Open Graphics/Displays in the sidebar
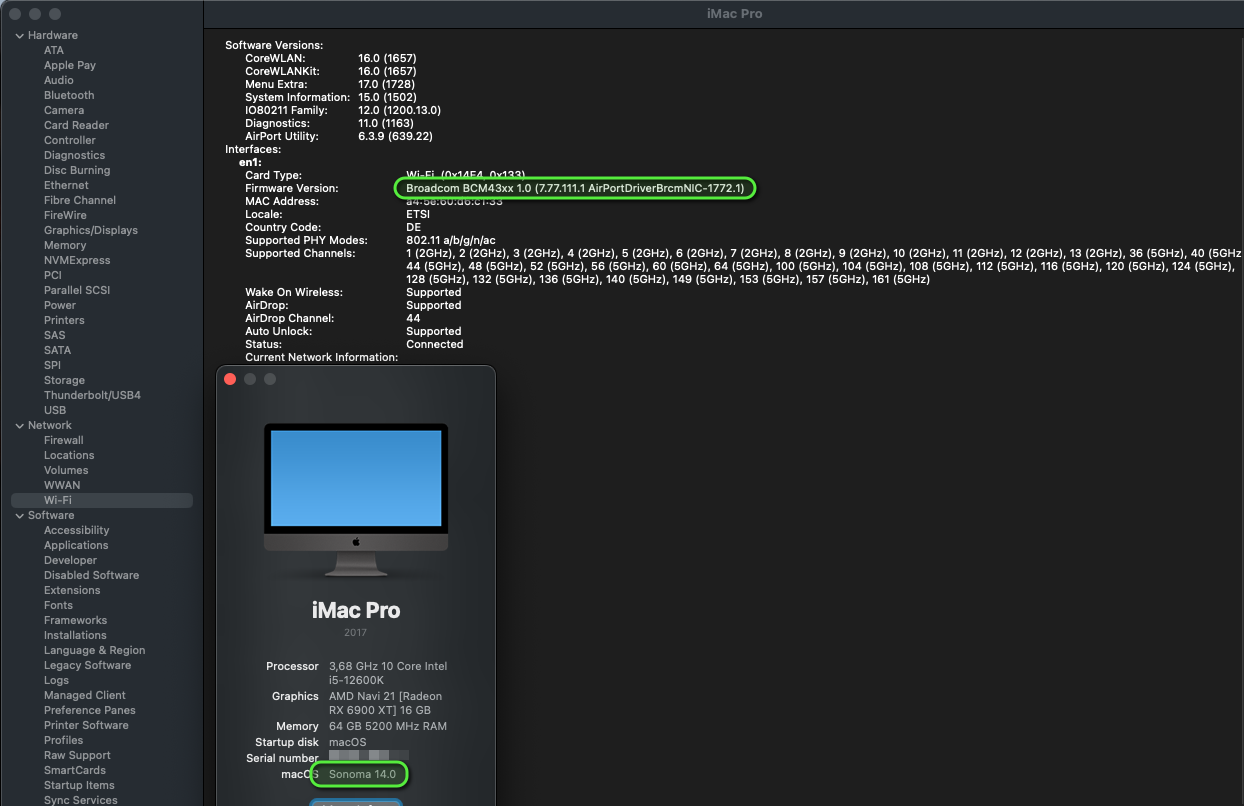 pyautogui.click(x=91, y=230)
